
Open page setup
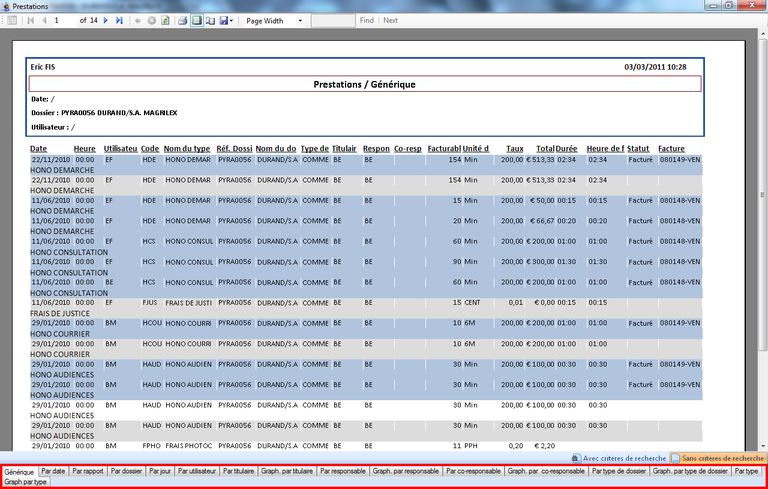point(210,20)
